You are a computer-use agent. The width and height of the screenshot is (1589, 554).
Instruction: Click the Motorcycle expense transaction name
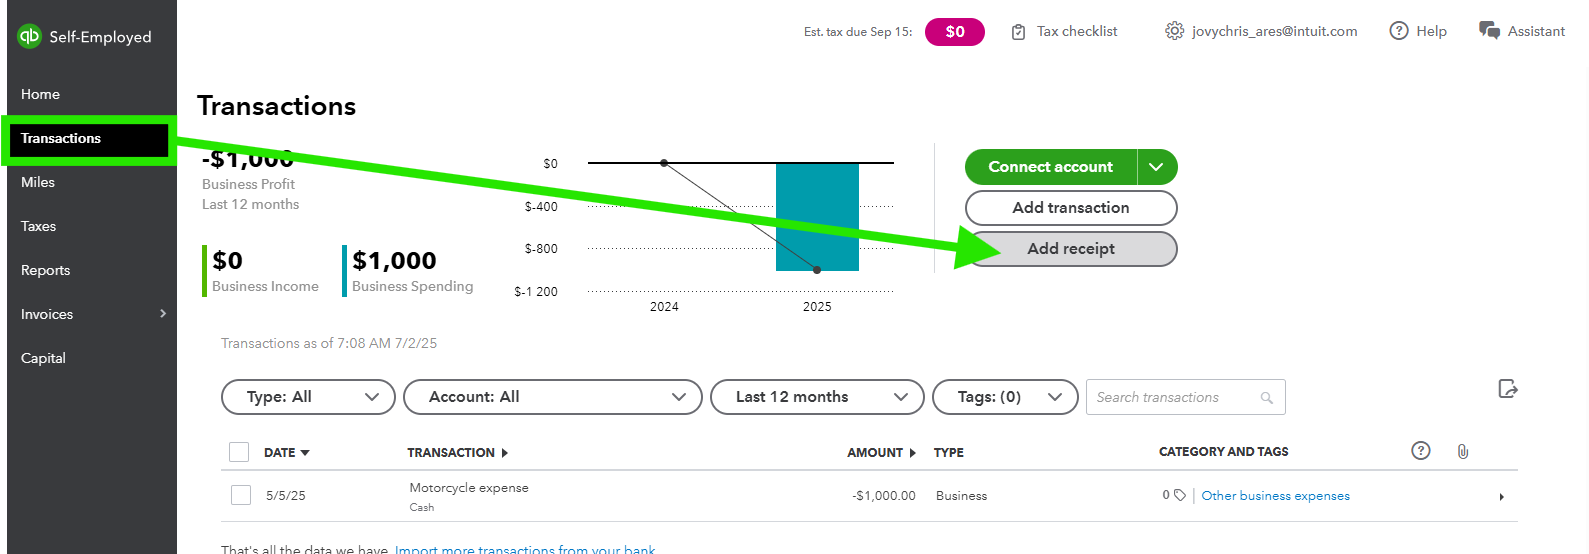click(x=469, y=488)
